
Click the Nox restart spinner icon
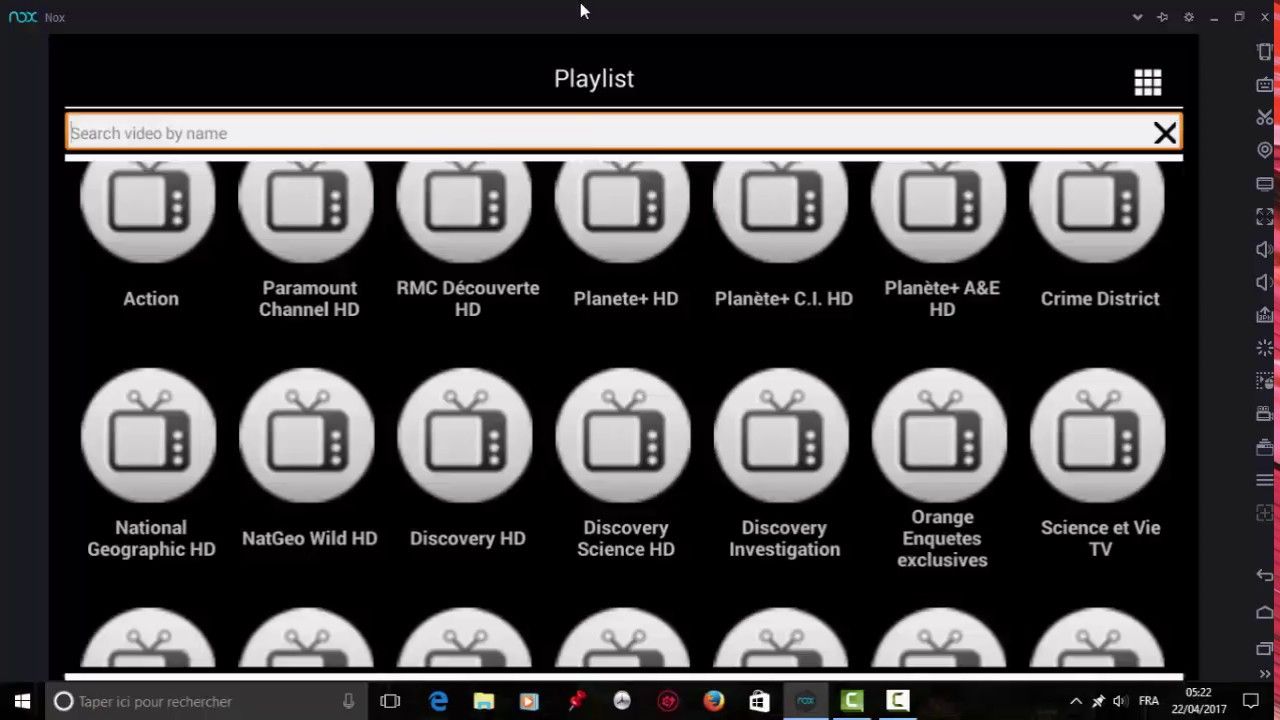click(1265, 348)
